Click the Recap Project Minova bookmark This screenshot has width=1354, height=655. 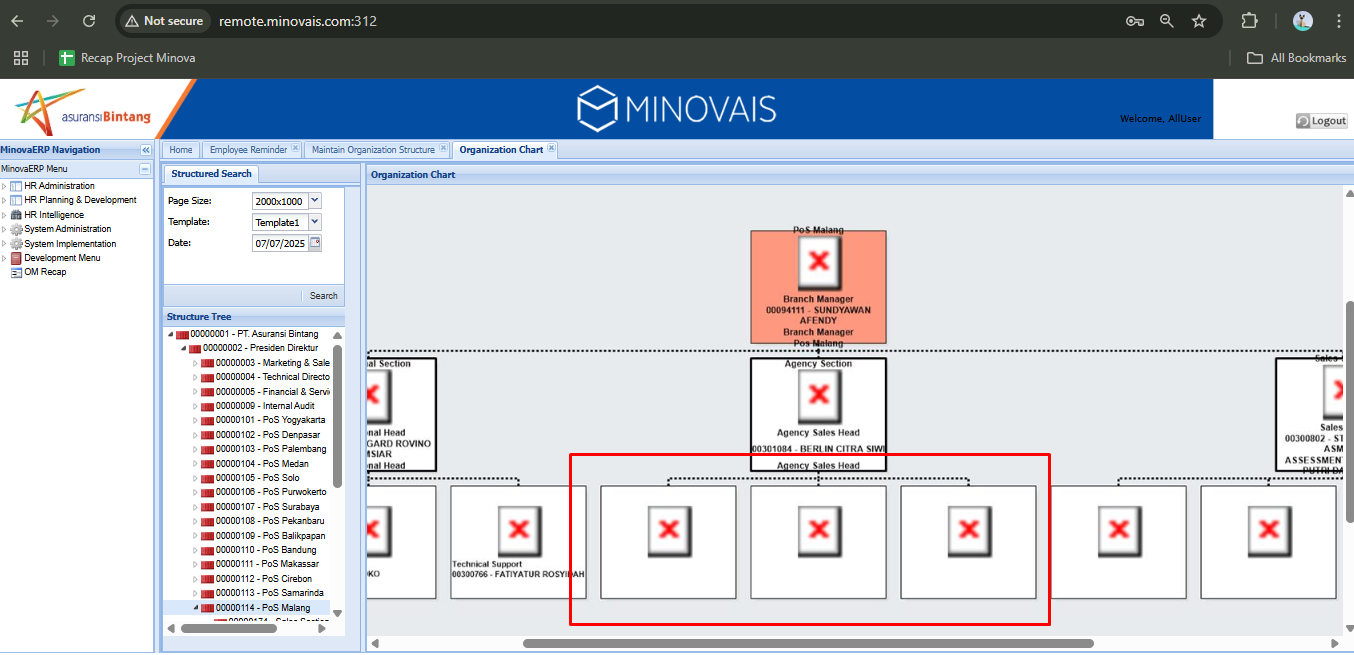tap(127, 58)
